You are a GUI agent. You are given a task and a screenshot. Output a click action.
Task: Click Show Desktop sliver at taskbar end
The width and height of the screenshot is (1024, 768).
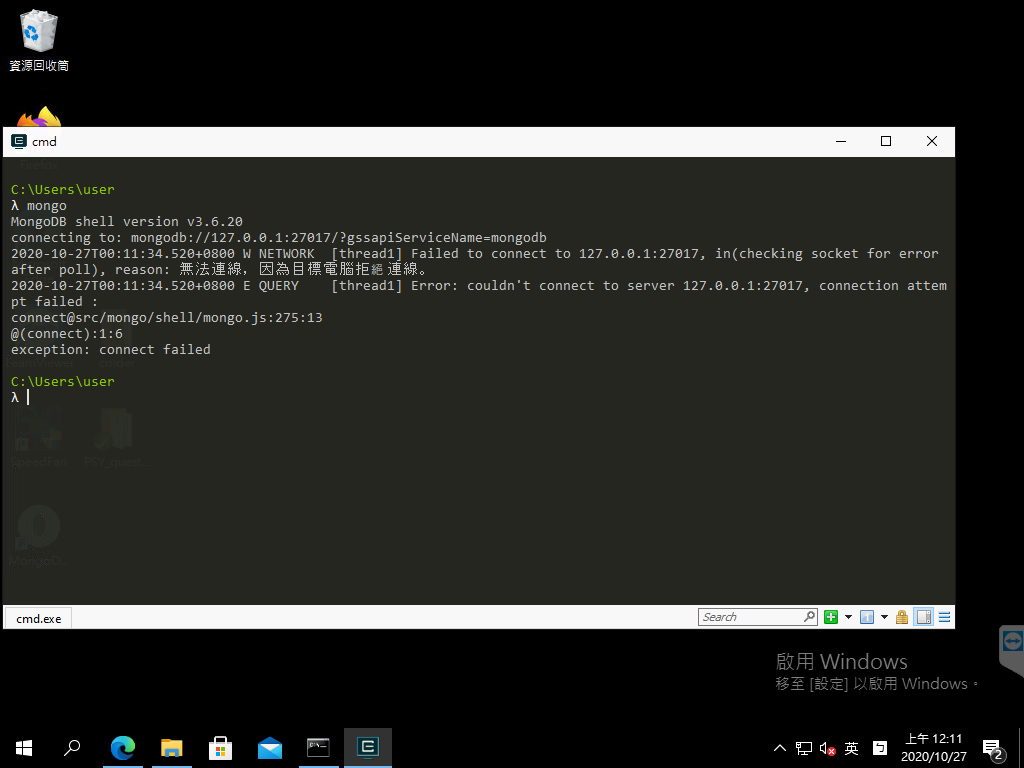(x=1021, y=748)
